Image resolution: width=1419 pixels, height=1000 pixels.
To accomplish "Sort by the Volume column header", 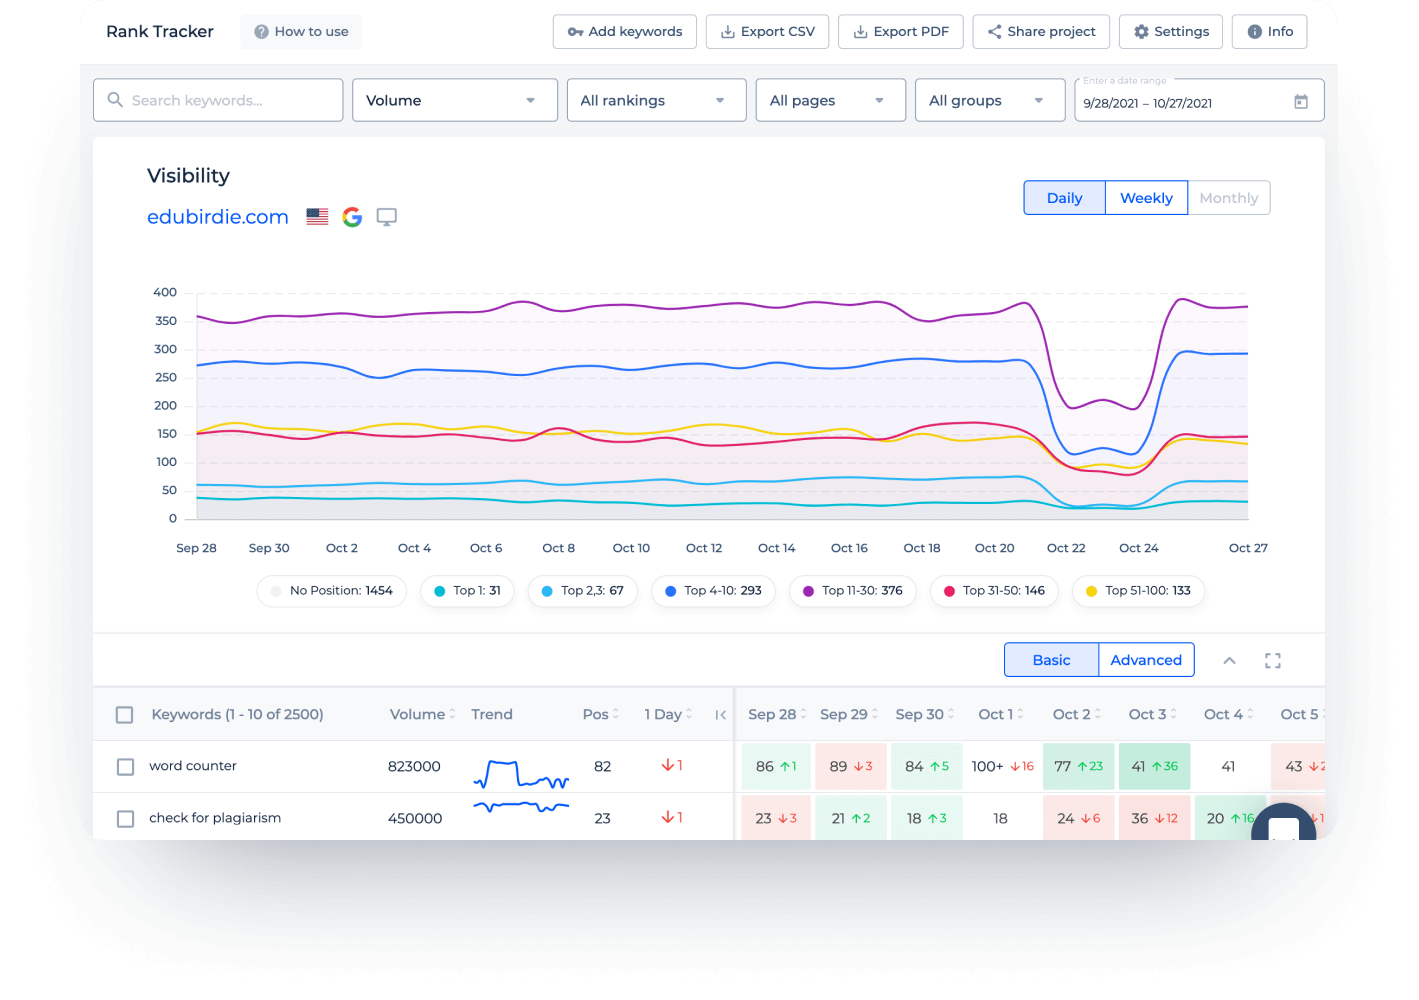I will point(422,714).
